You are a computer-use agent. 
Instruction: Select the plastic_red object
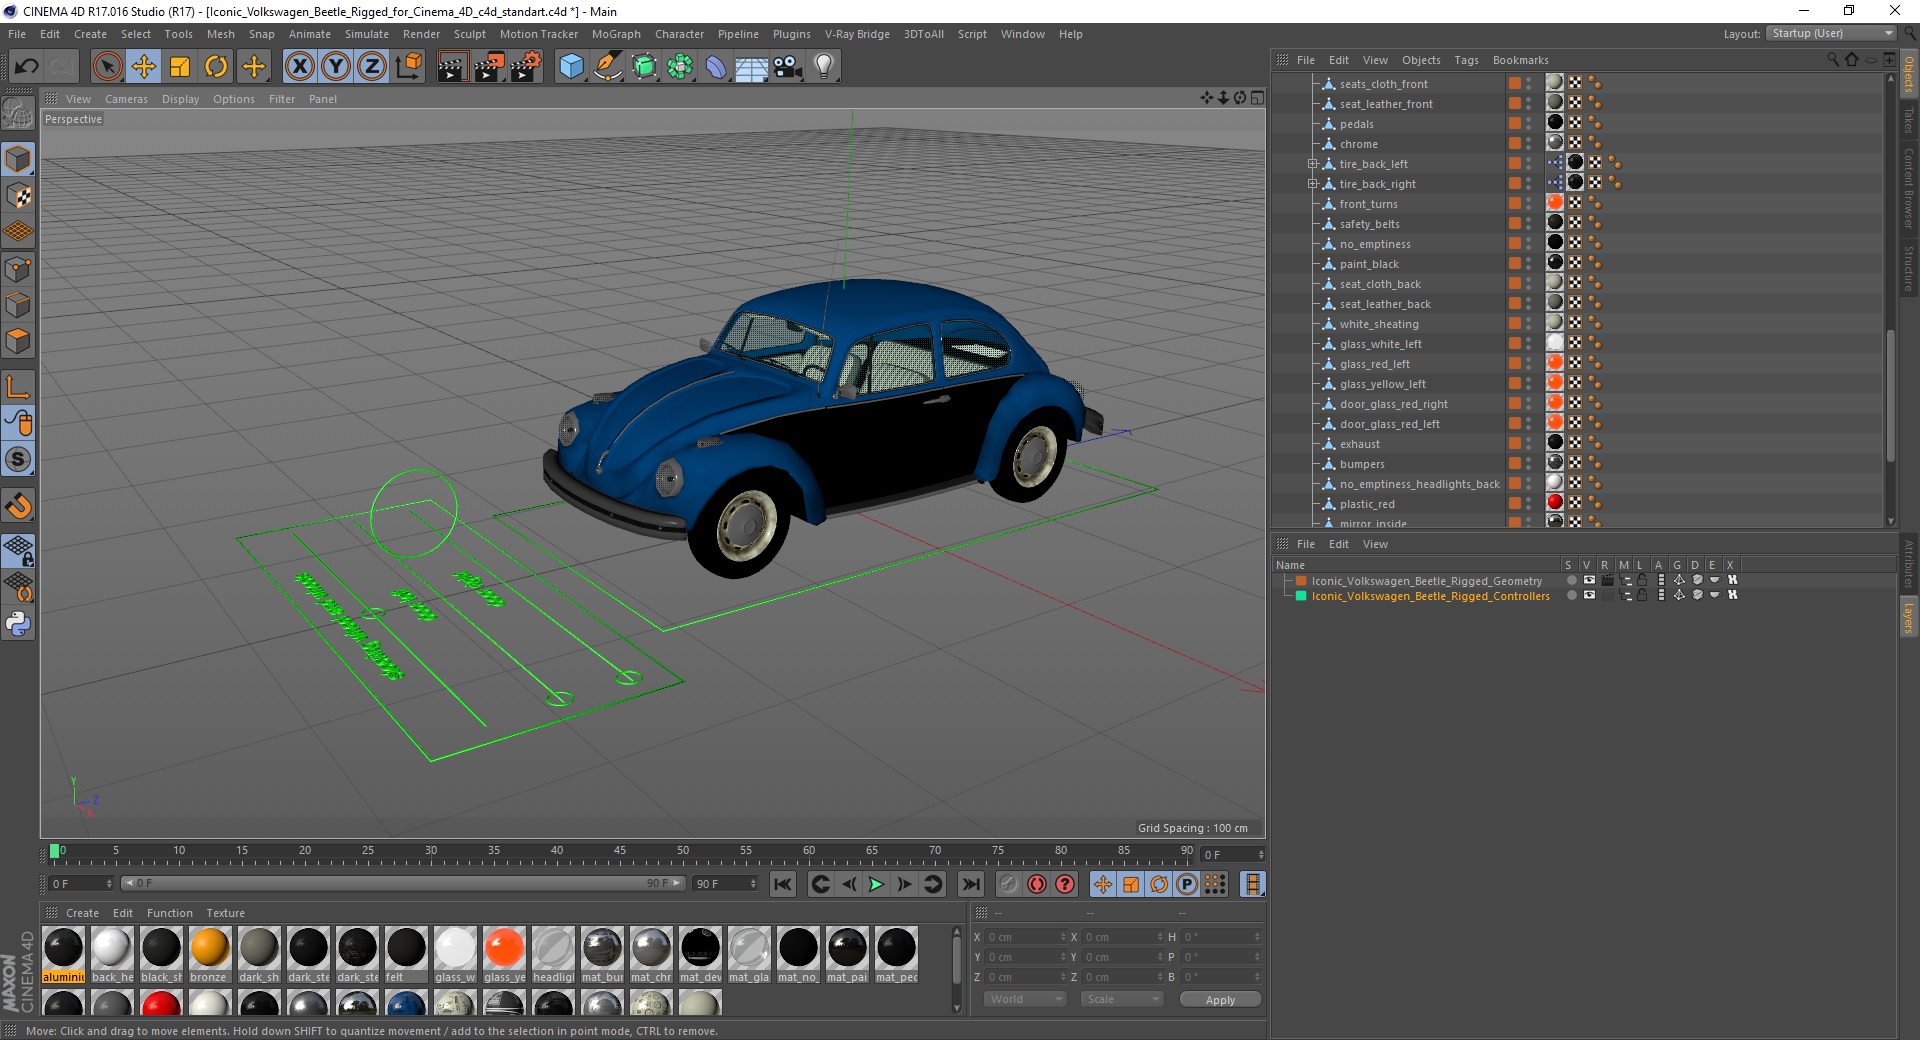(1367, 504)
